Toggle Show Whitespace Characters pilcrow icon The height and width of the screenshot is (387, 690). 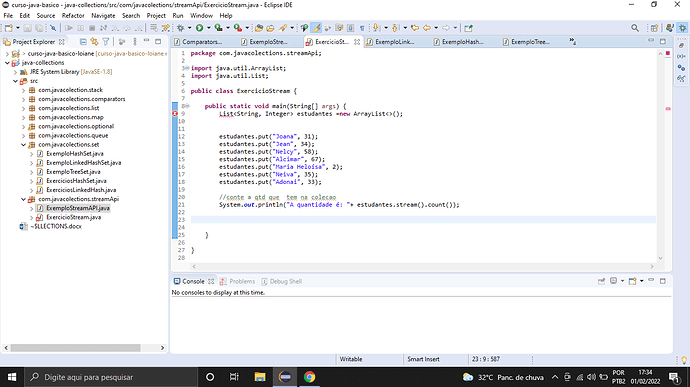click(x=362, y=28)
